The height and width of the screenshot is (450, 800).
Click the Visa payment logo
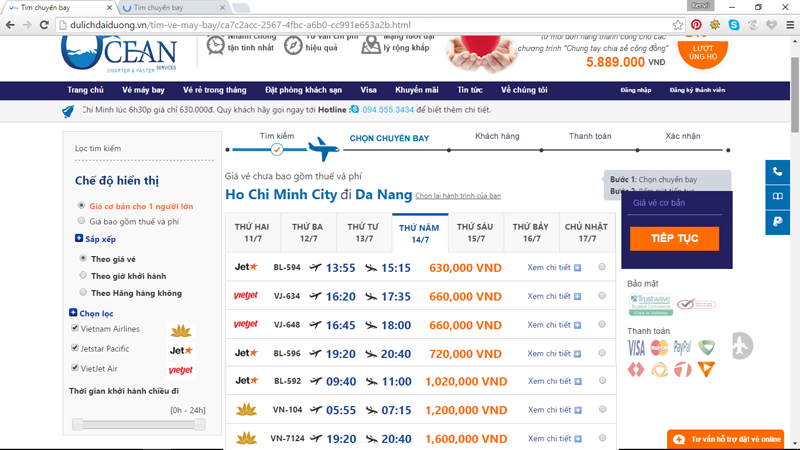point(636,348)
